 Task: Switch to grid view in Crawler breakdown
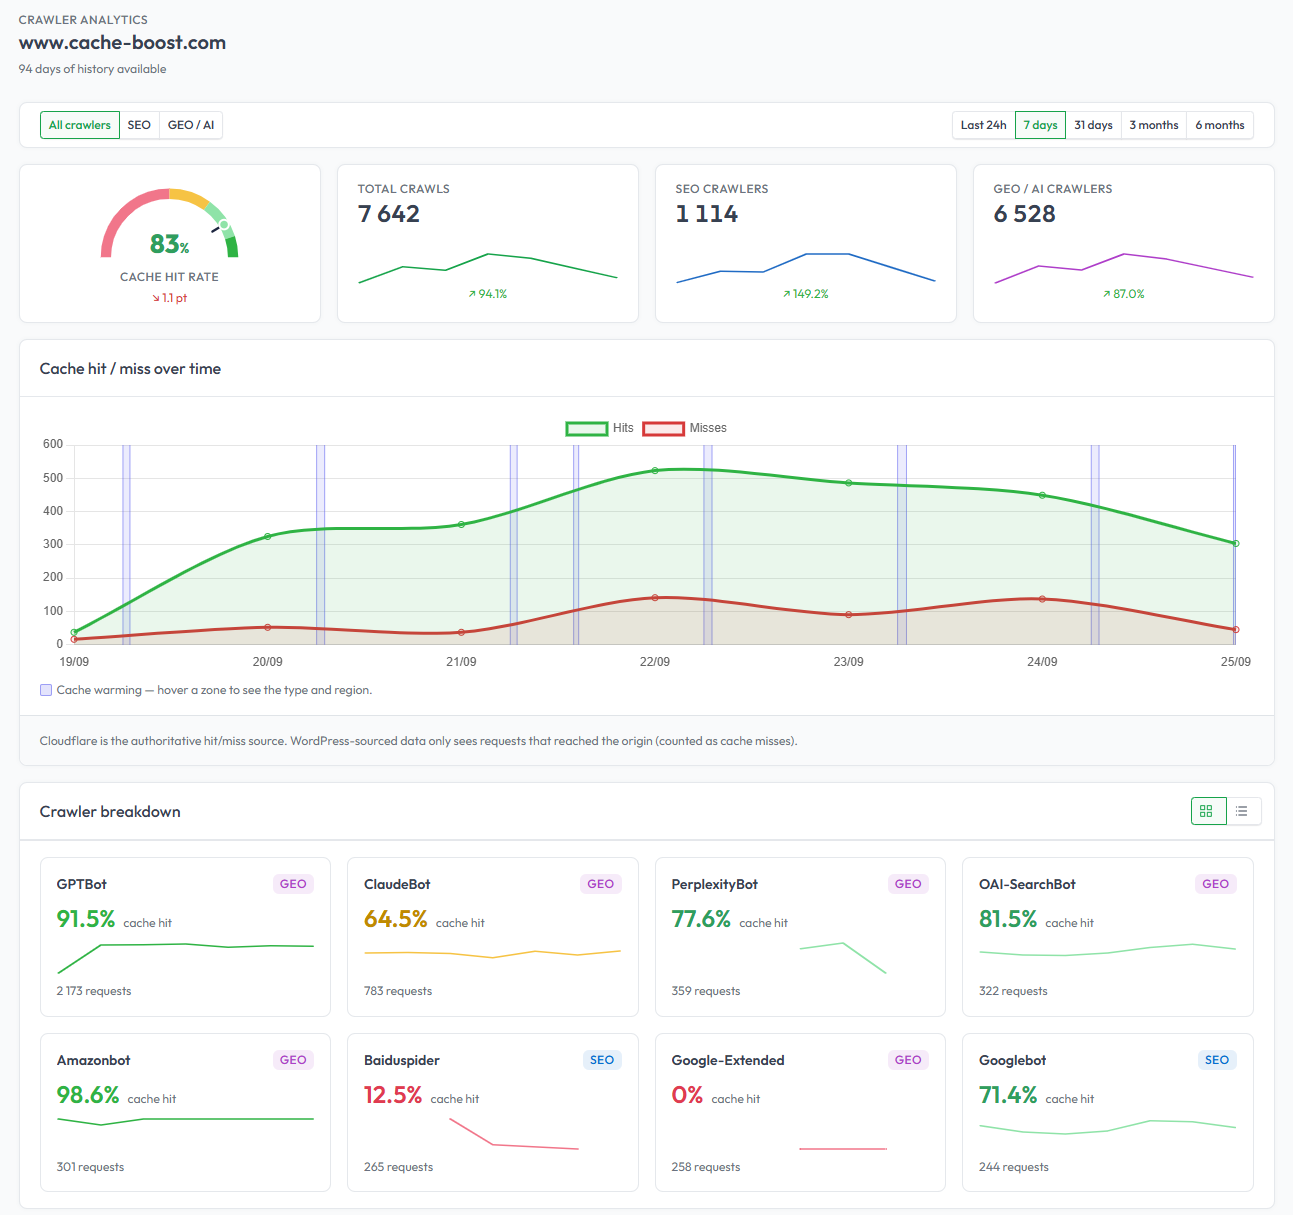click(x=1208, y=811)
